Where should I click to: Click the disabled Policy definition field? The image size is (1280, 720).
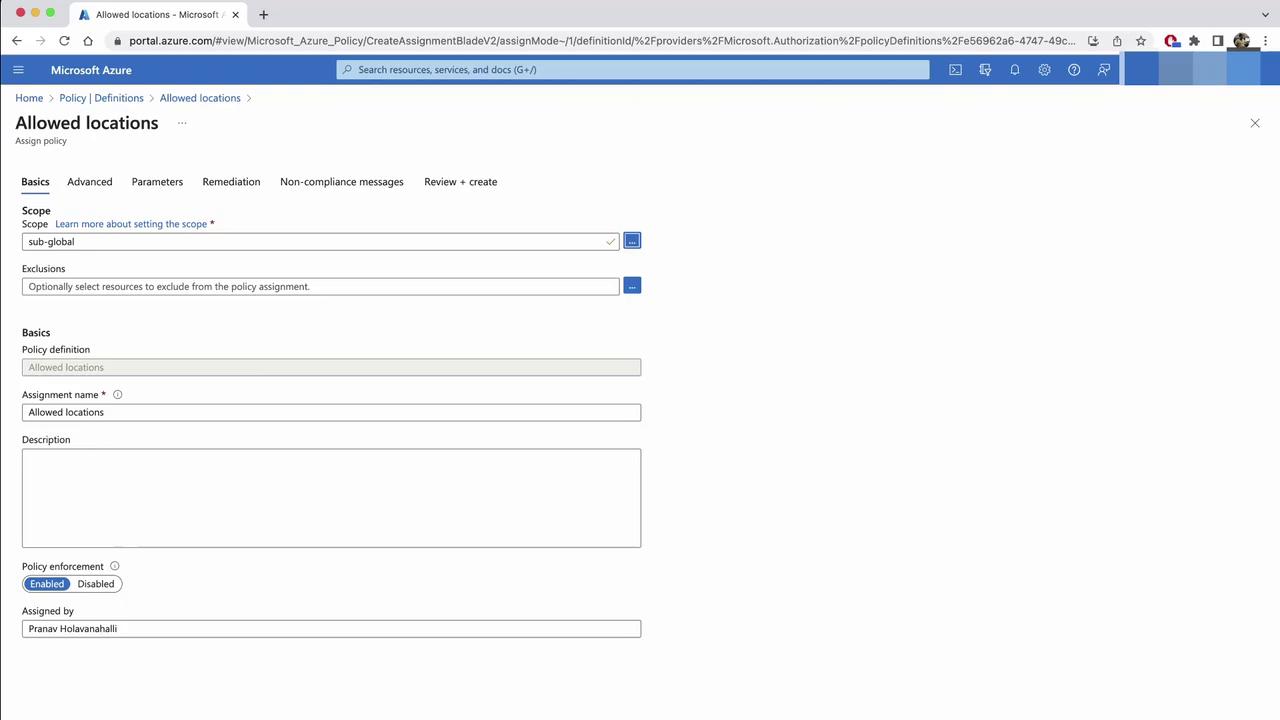coord(331,367)
